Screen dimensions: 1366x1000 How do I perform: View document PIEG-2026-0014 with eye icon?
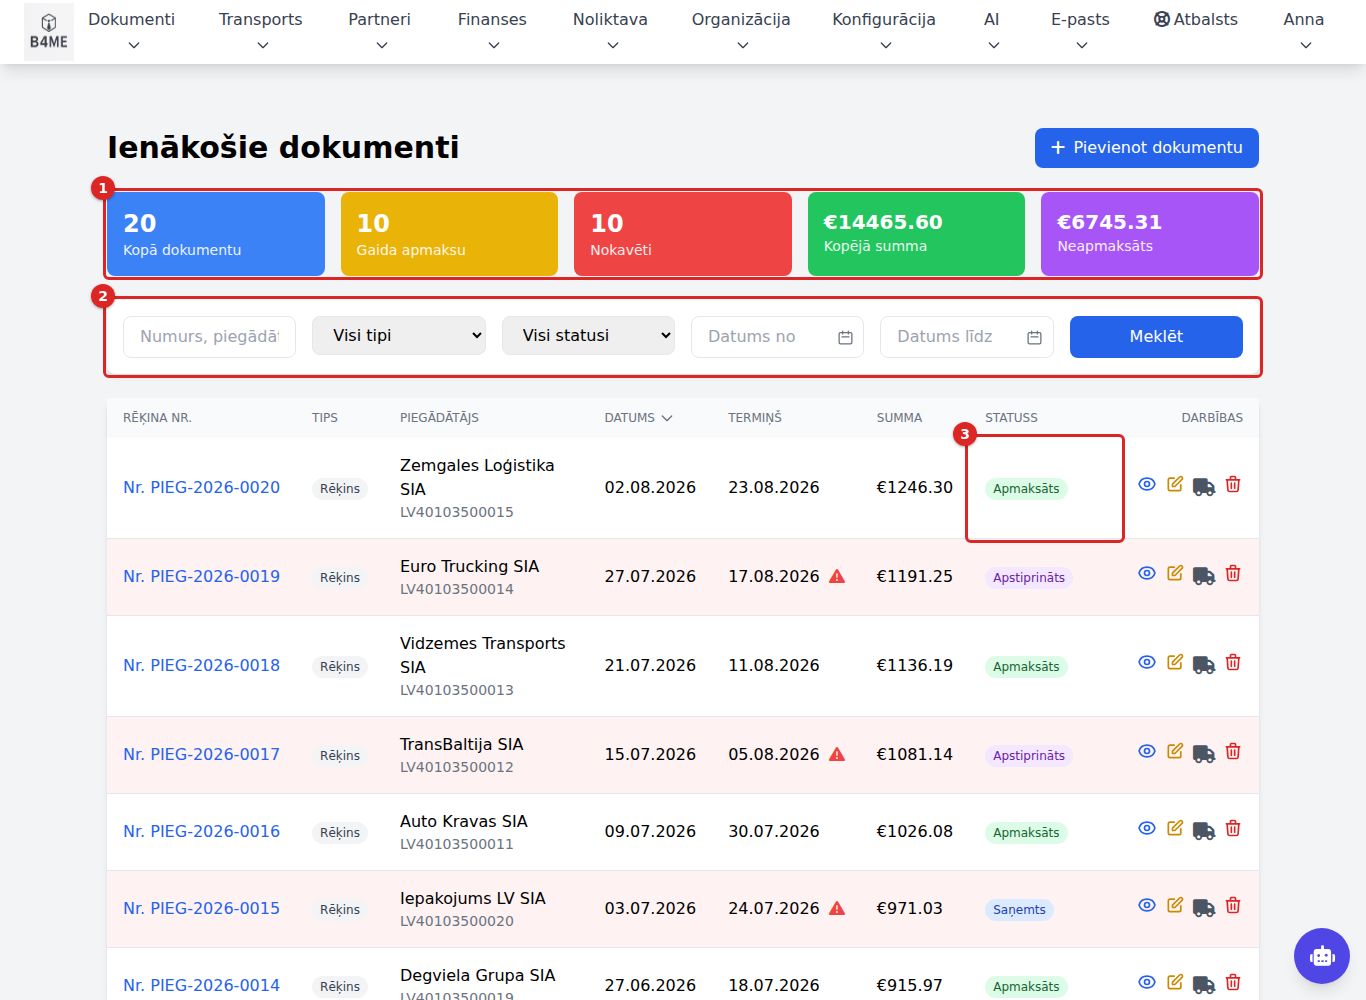click(1147, 982)
